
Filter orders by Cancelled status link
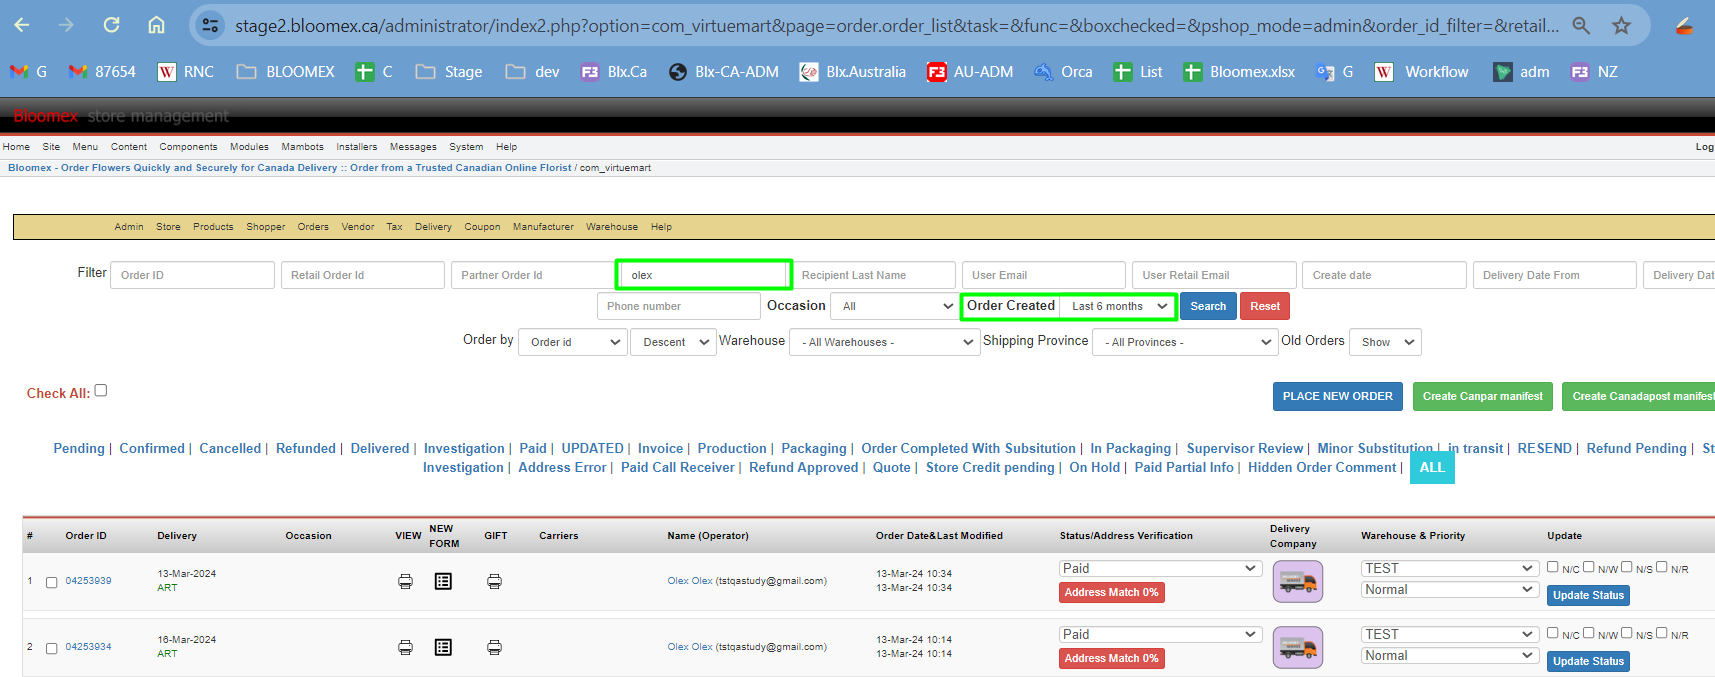(230, 448)
